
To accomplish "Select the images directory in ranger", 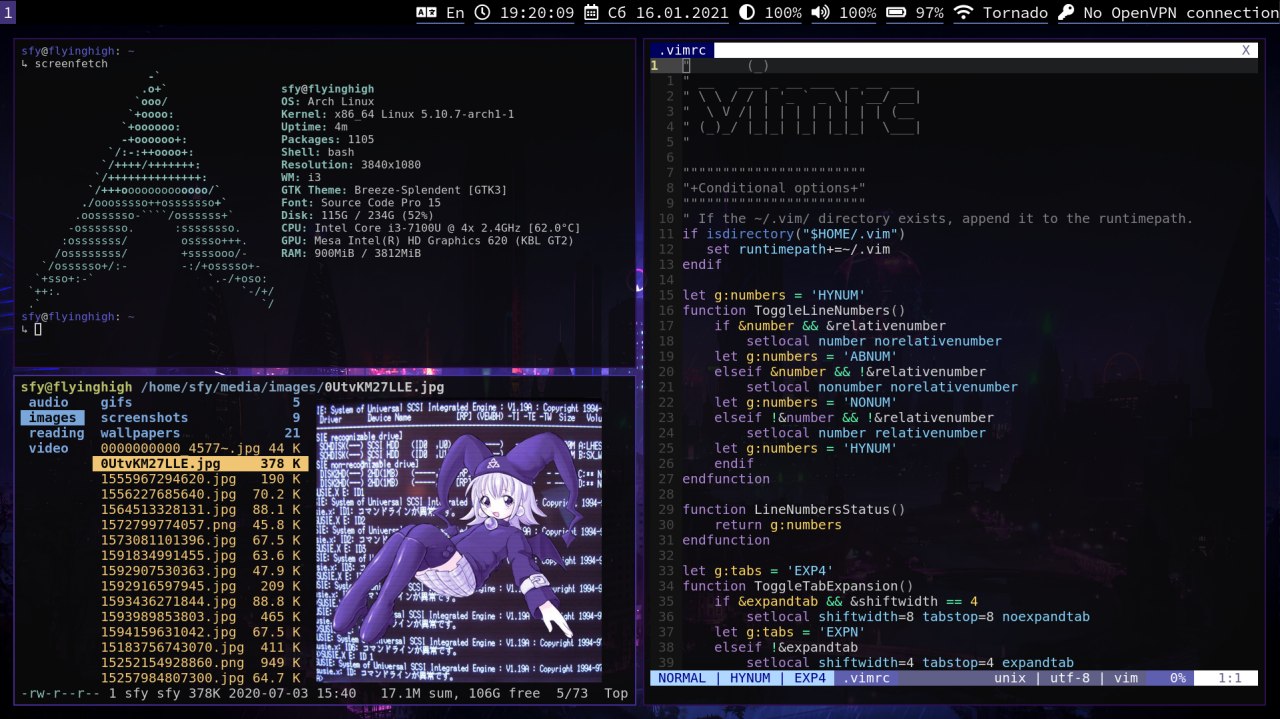I will [52, 417].
